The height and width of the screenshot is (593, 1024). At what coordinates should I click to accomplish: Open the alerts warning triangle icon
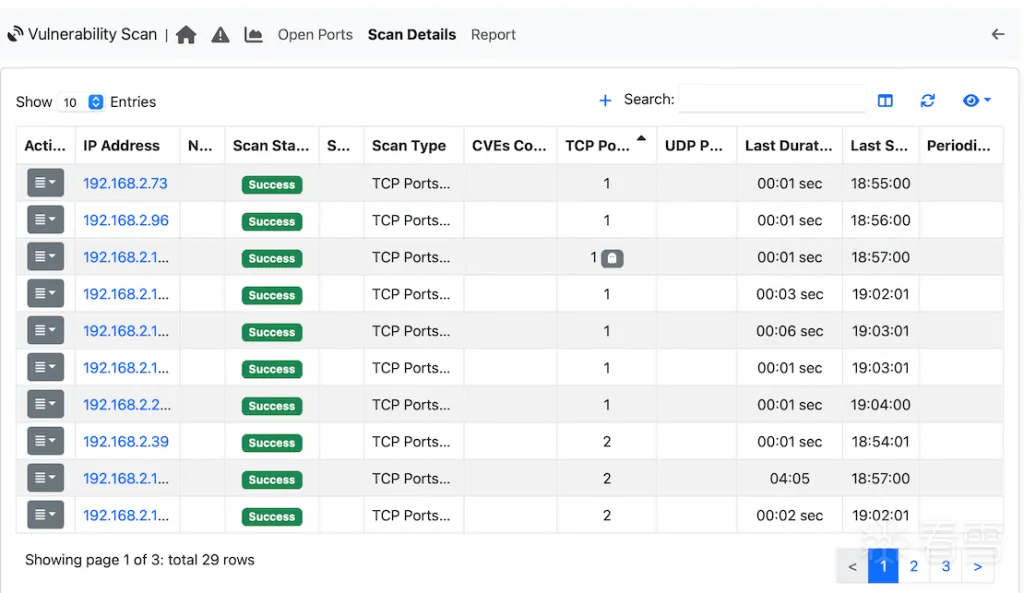pos(220,35)
